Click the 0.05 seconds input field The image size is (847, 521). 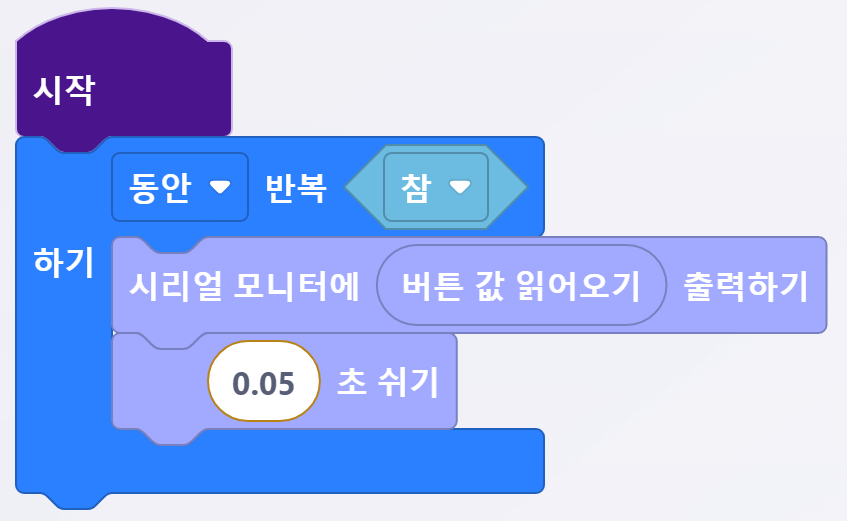pyautogui.click(x=263, y=383)
